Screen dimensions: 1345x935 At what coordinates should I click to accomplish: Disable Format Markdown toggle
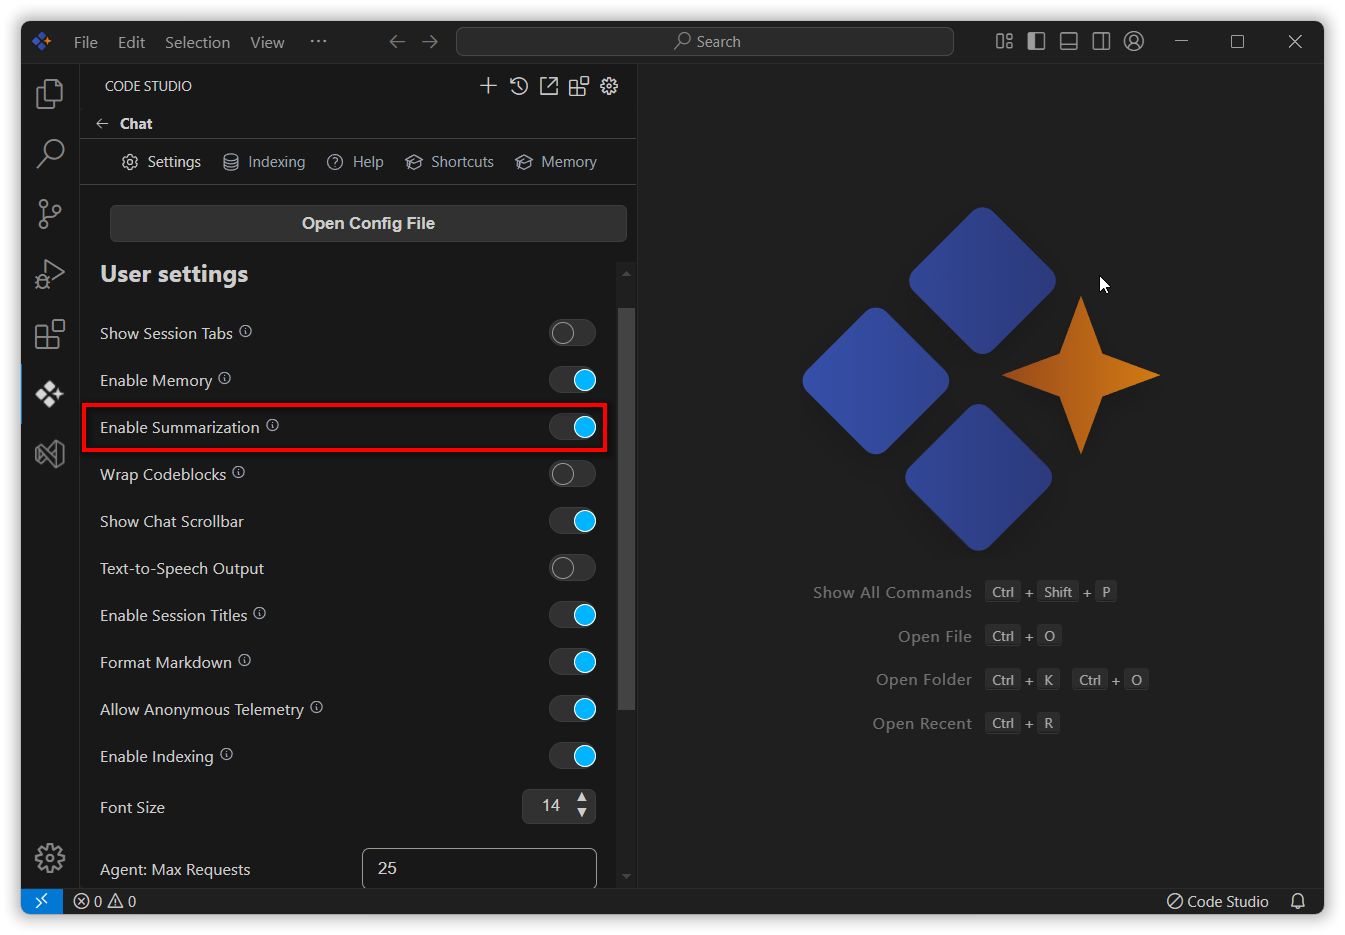pos(572,662)
